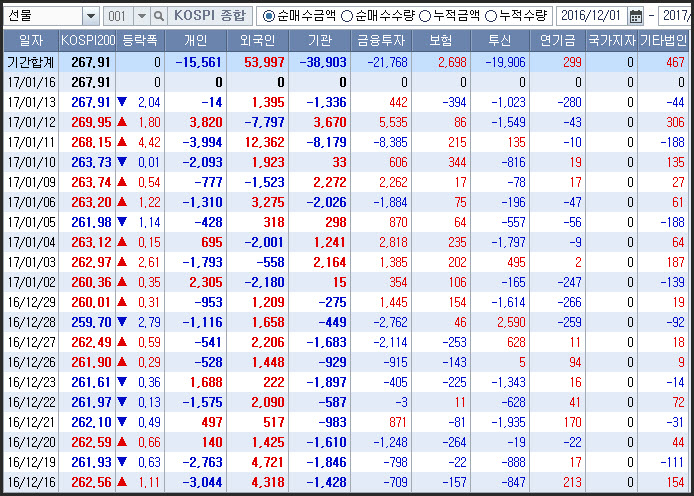This screenshot has width=694, height=496.
Task: Click the 외국인 column header
Action: (x=258, y=41)
